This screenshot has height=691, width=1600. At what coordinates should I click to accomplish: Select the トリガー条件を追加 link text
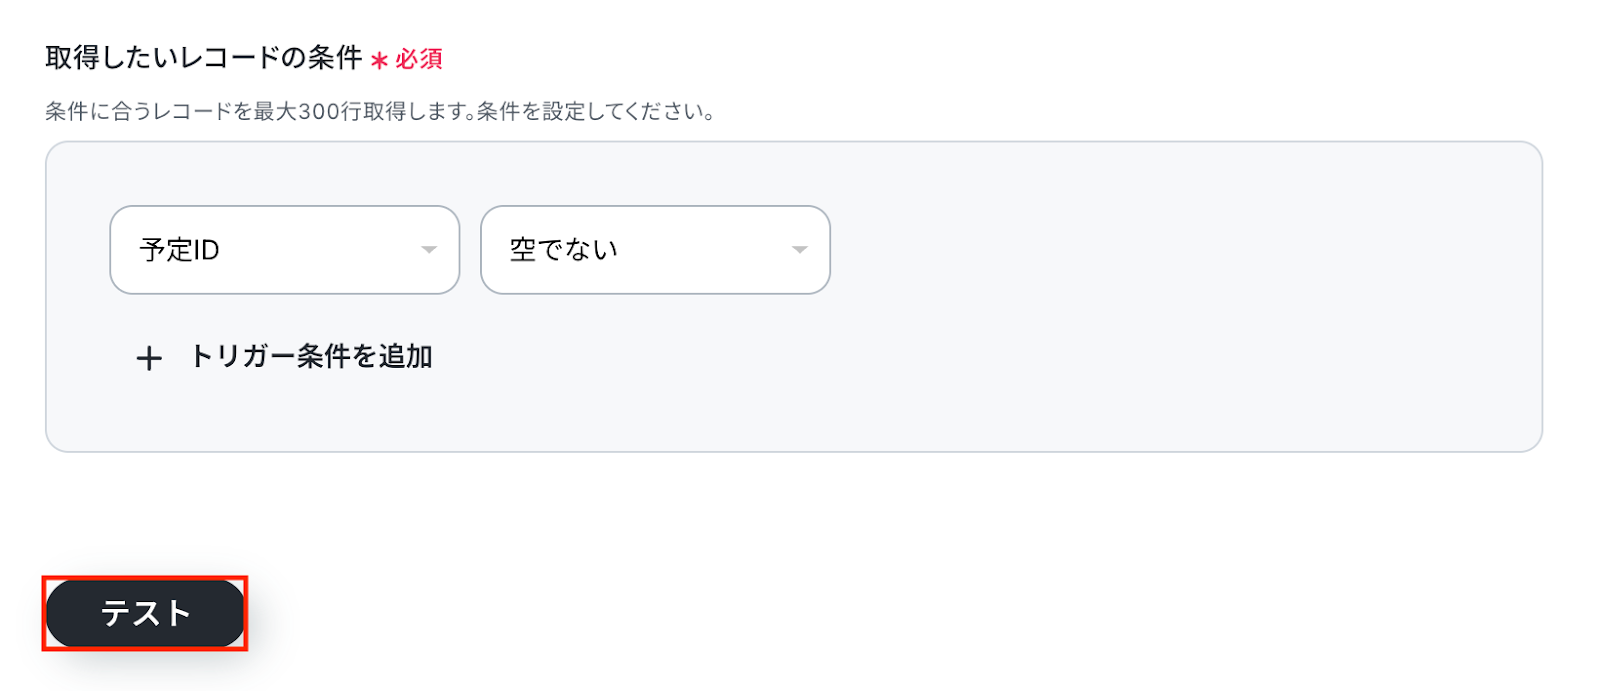(x=311, y=357)
